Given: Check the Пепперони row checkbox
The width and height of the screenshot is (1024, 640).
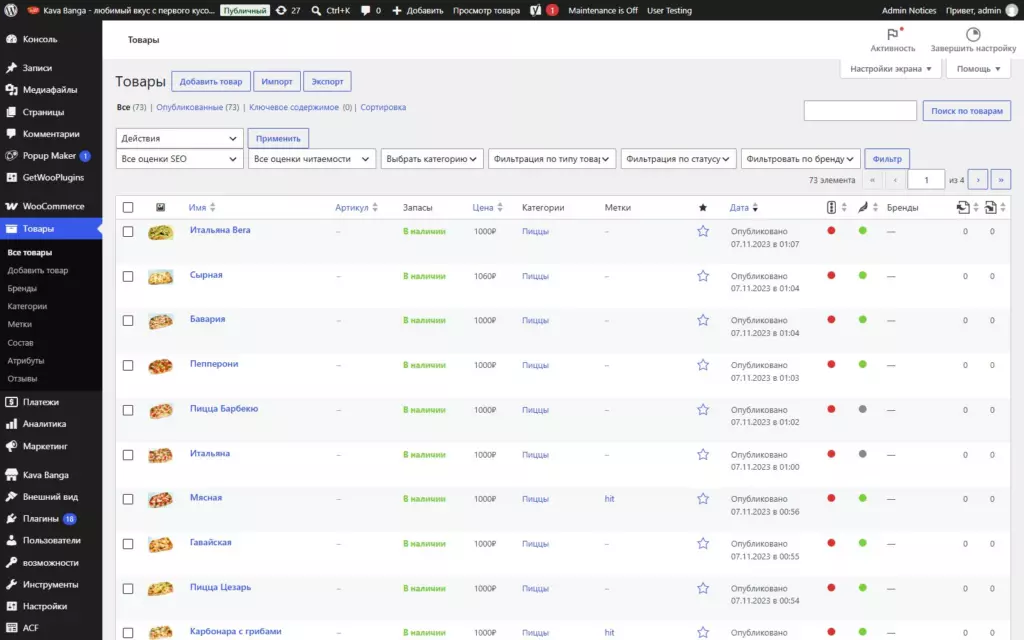Looking at the screenshot, I should [x=128, y=366].
